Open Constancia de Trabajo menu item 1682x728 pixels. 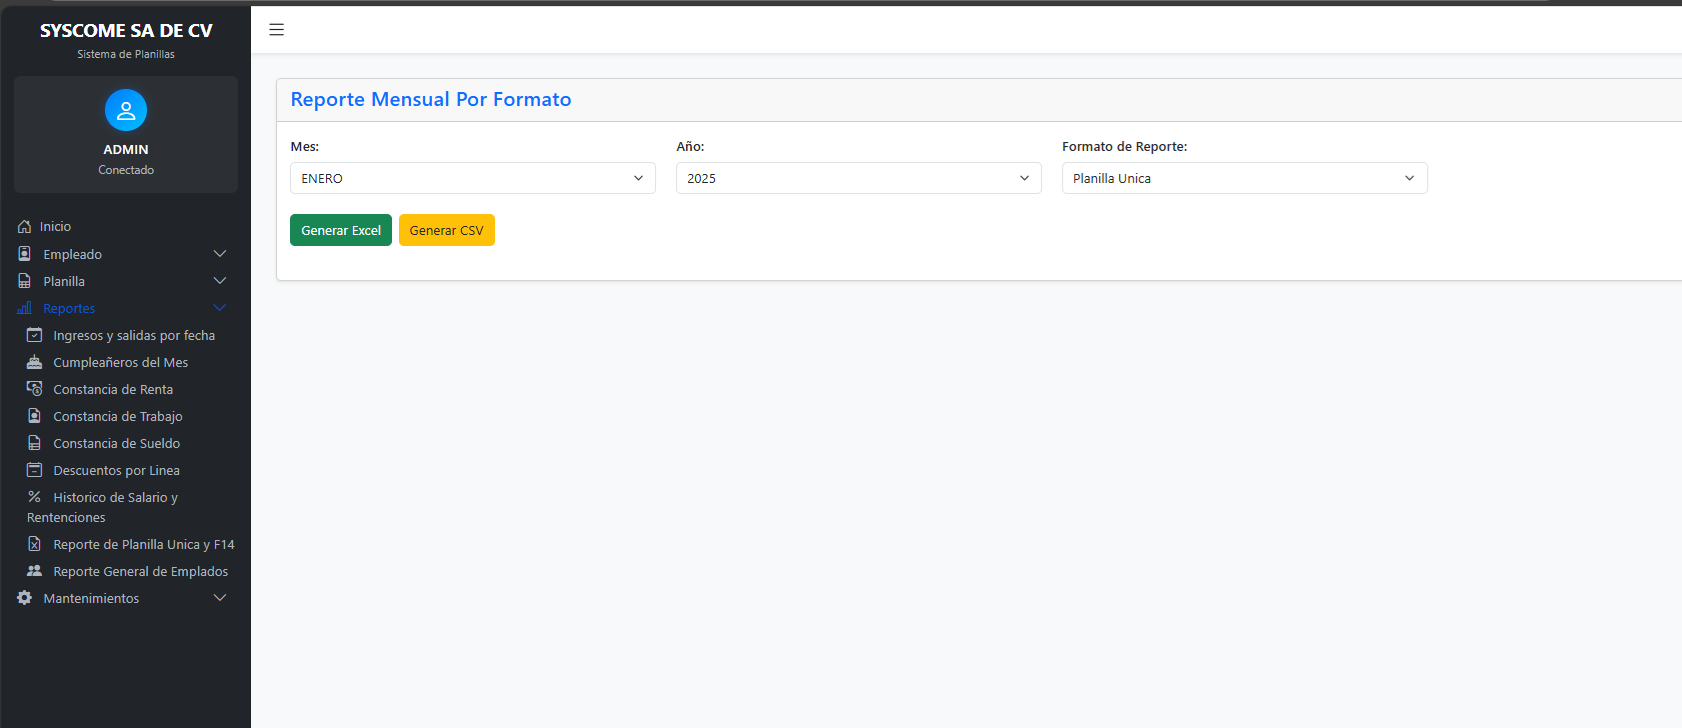click(x=117, y=416)
